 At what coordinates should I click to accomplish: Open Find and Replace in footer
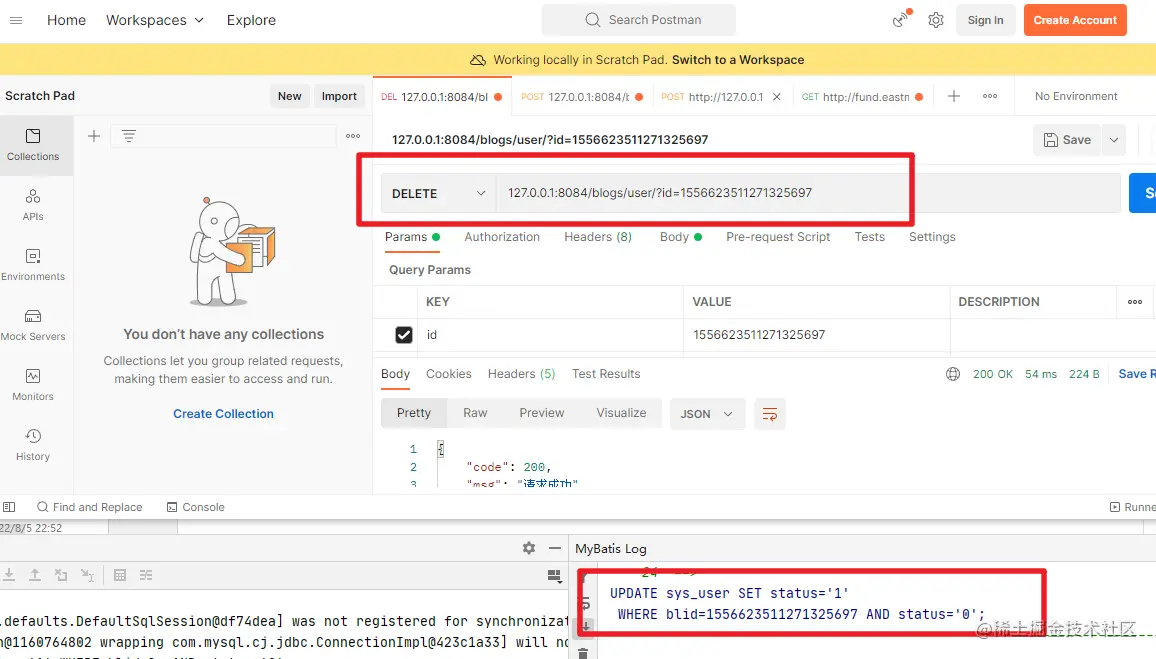click(x=89, y=507)
